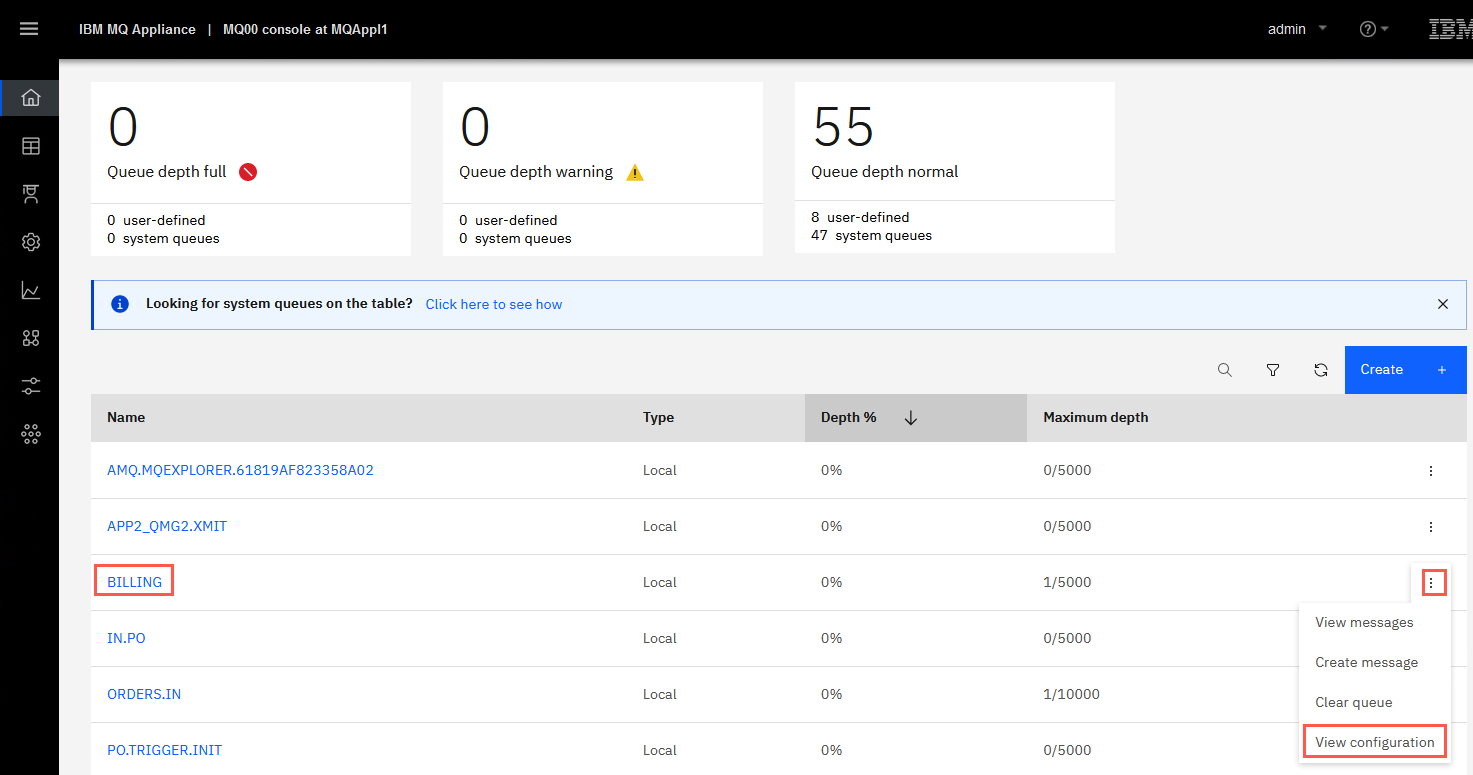Select View configuration menu item
Image resolution: width=1473 pixels, height=775 pixels.
1374,742
